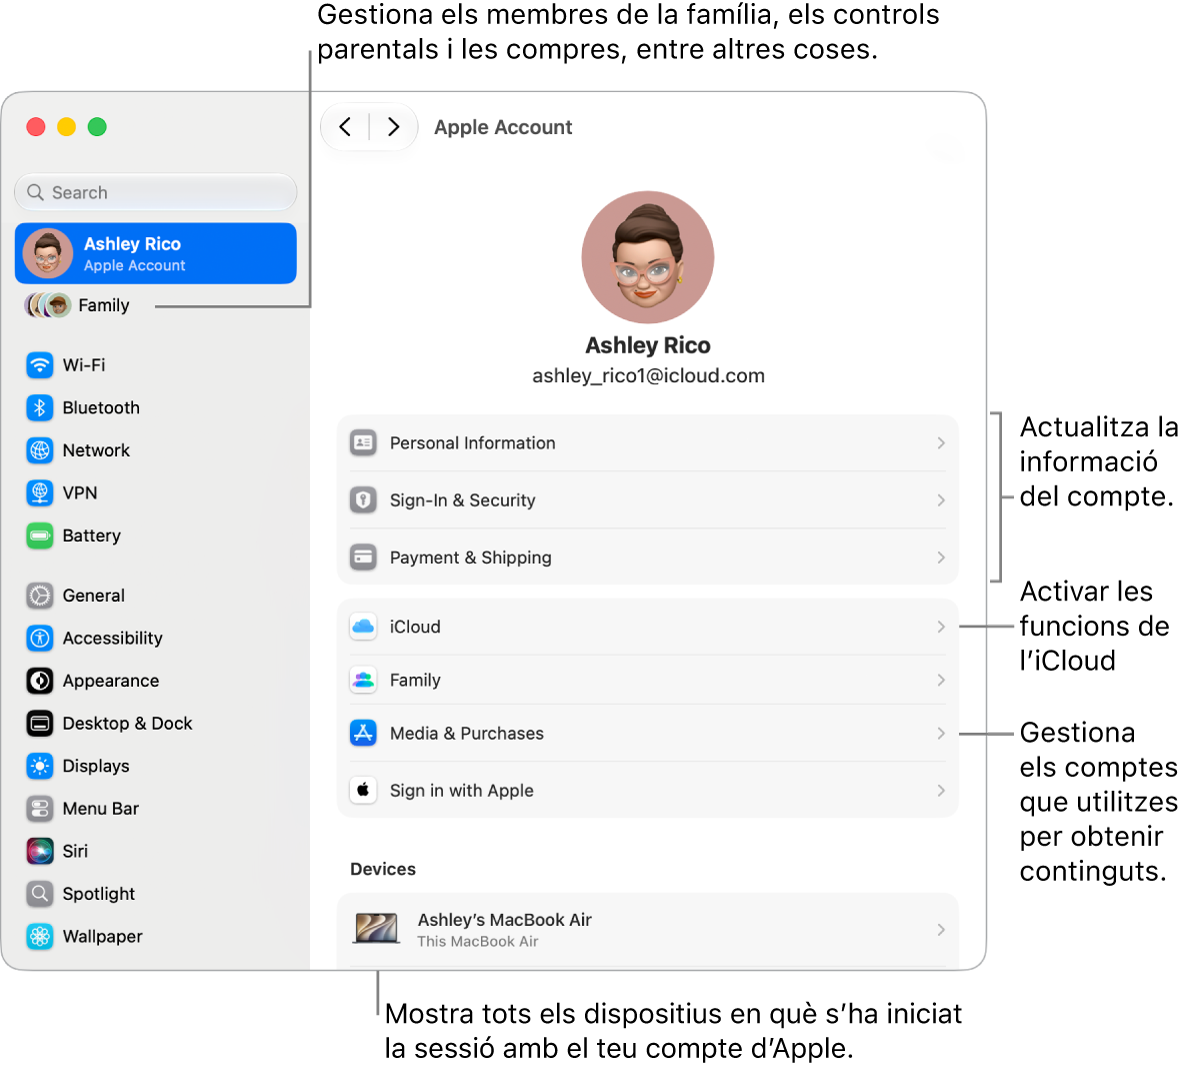
Task: Click the Family avatars in the sidebar
Action: (48, 306)
